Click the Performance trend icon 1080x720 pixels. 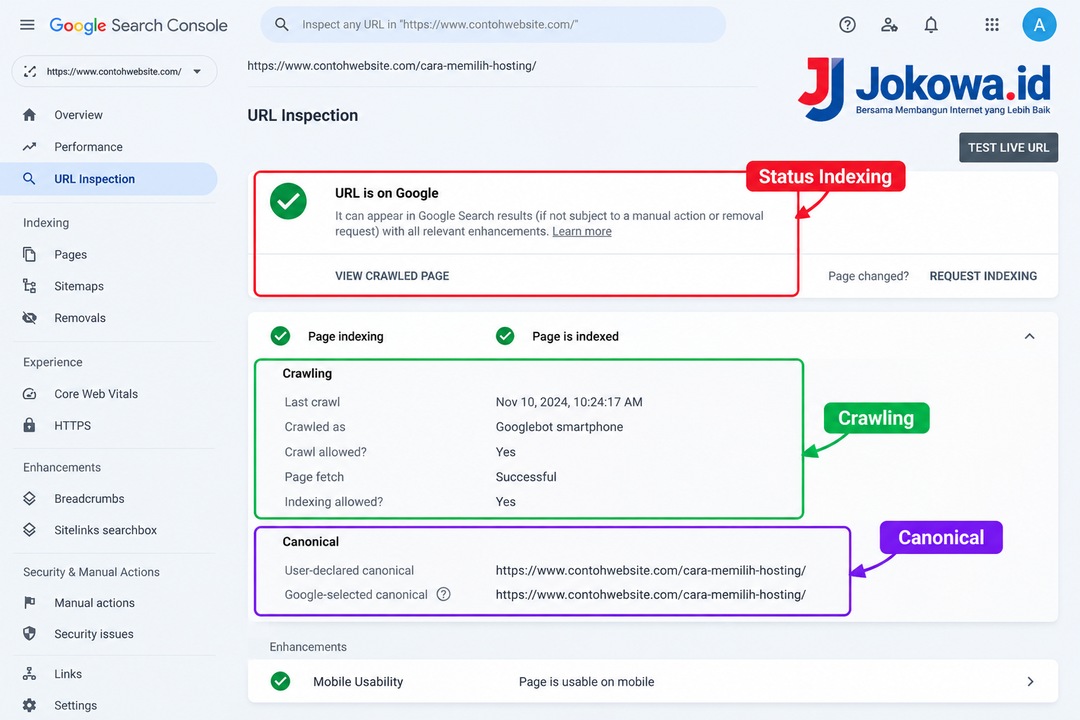29,147
